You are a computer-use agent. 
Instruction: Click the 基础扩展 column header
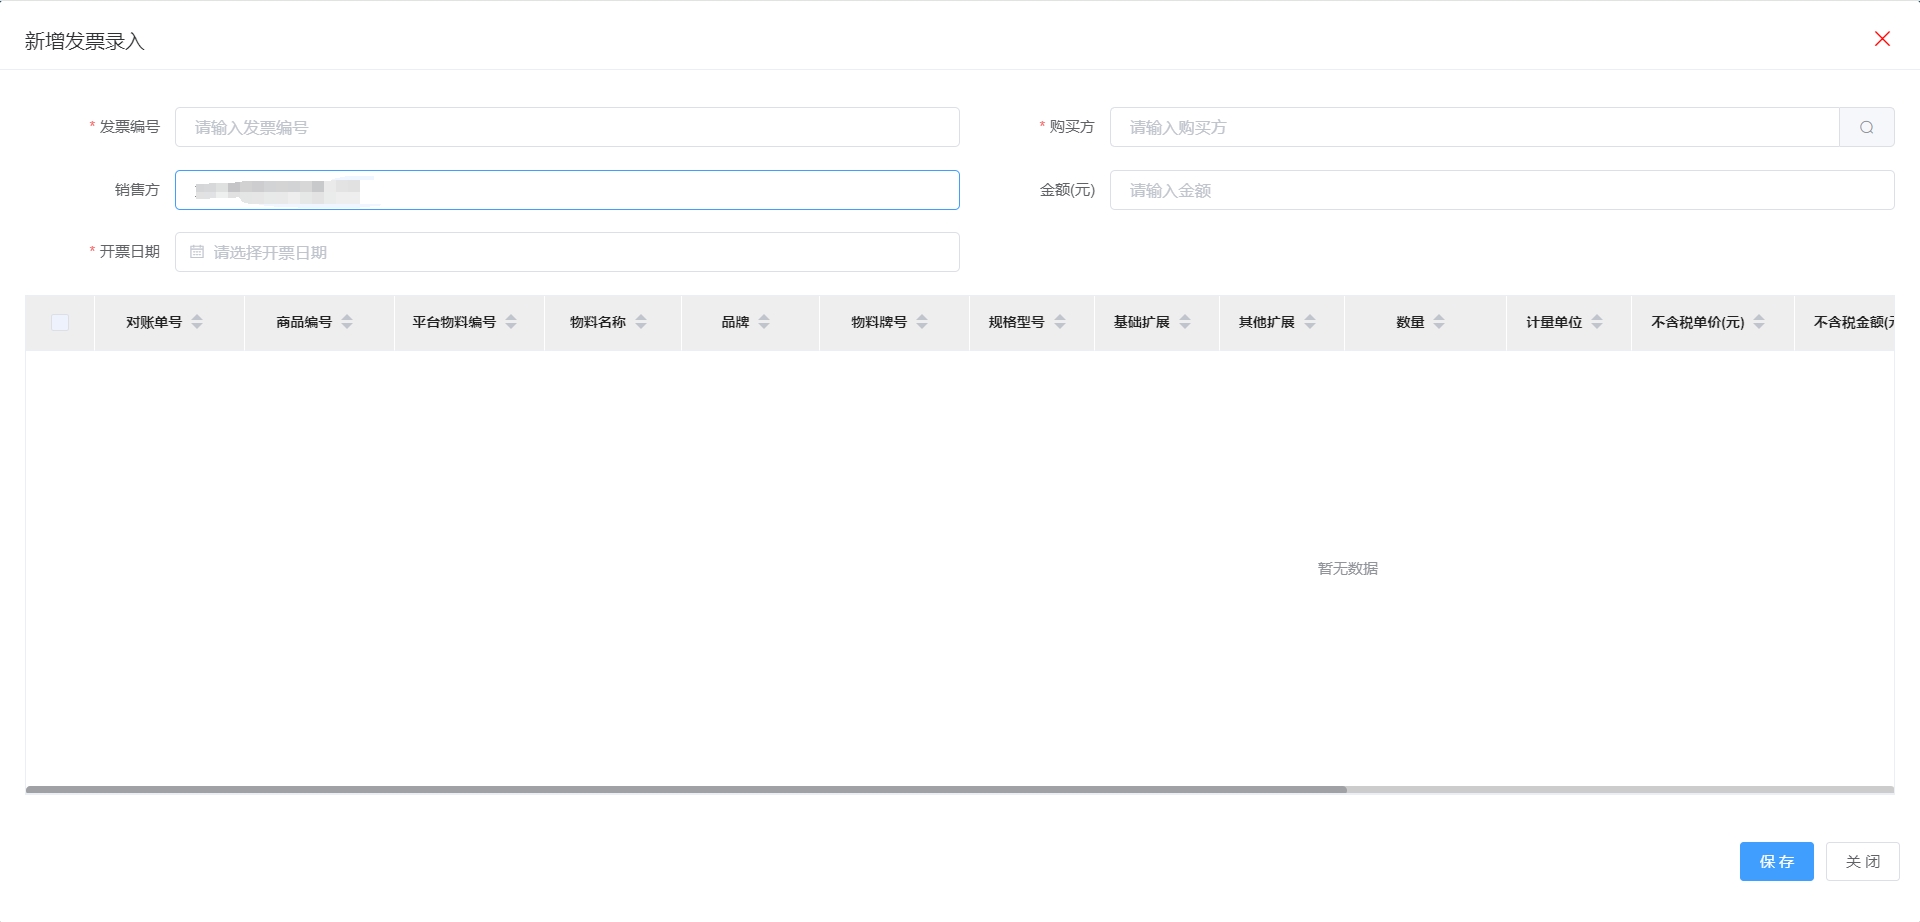tap(1141, 322)
